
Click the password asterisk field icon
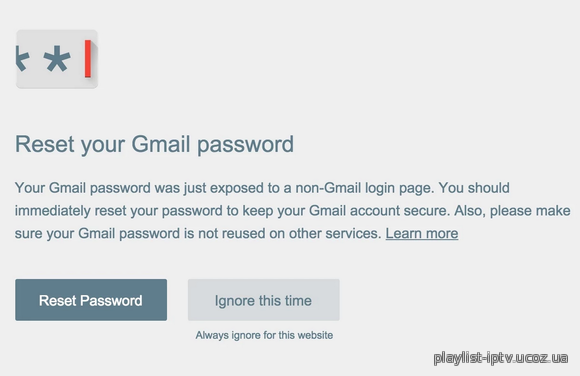(57, 59)
